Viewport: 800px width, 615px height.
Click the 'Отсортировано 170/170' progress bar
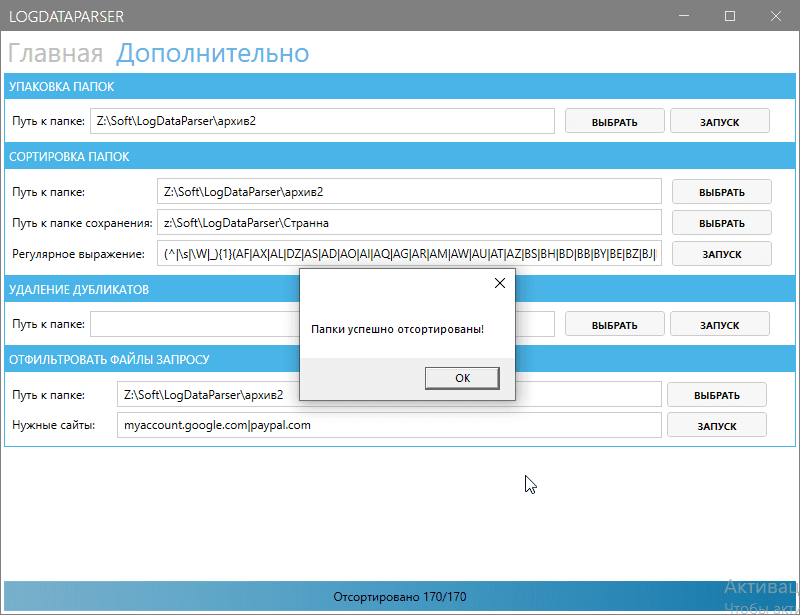pyautogui.click(x=400, y=594)
